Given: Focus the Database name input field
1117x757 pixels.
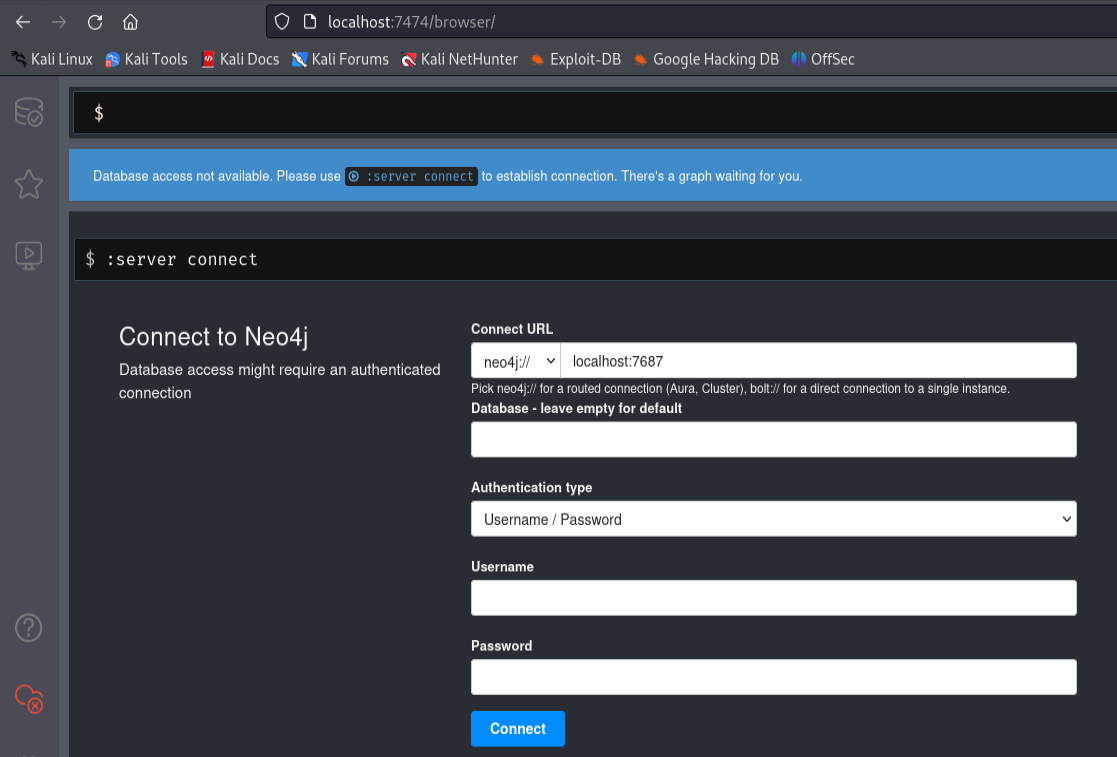Looking at the screenshot, I should pyautogui.click(x=774, y=439).
